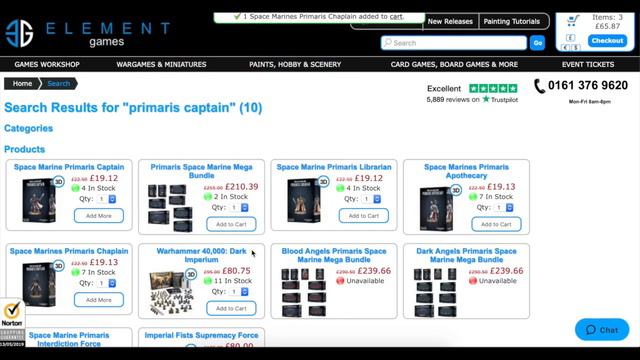Click the Primaris Space Marine Mega Bundle thumbnail
Screen dimensions: 640x360
170,208
